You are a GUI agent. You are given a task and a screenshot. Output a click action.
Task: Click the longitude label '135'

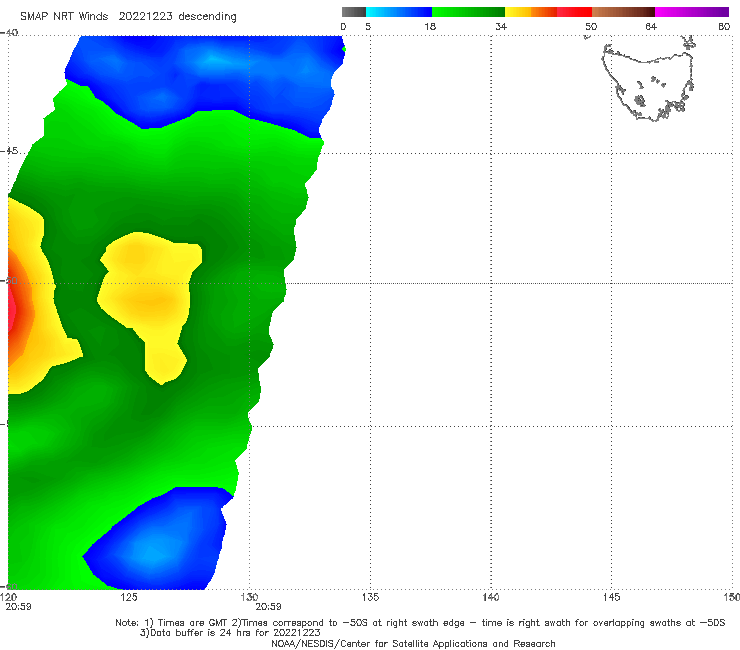(x=370, y=597)
